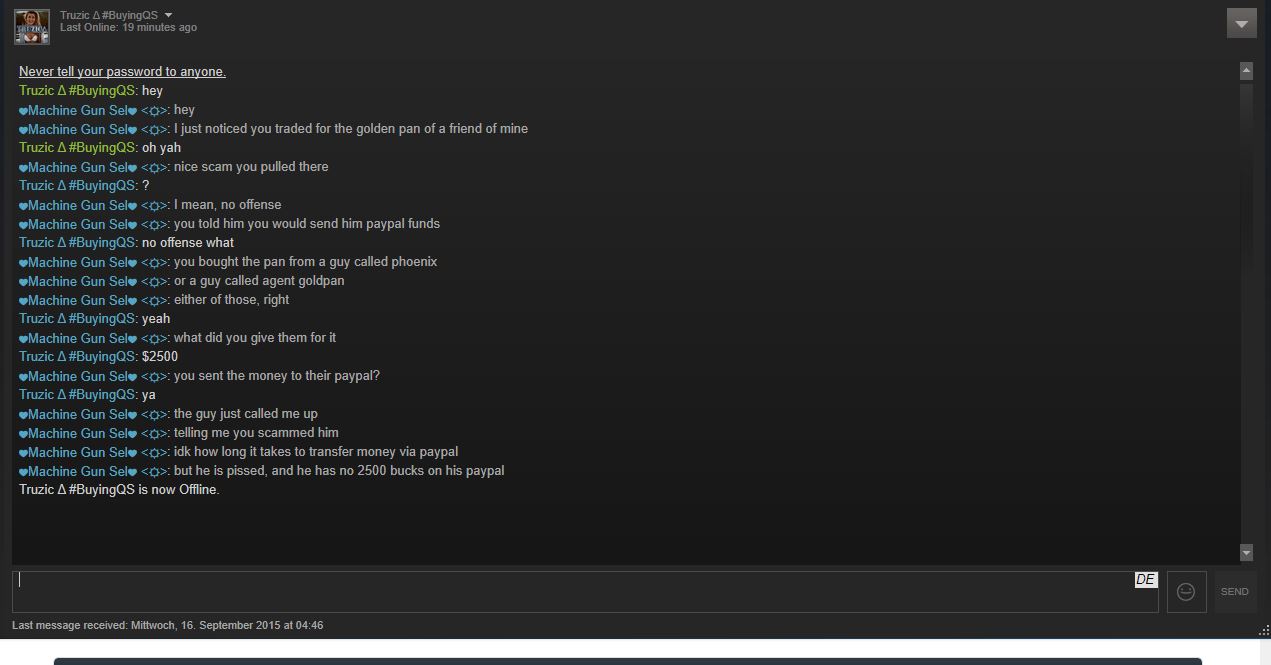The width and height of the screenshot is (1271, 665).
Task: Click the 'Never tell your password' warning
Action: point(122,72)
